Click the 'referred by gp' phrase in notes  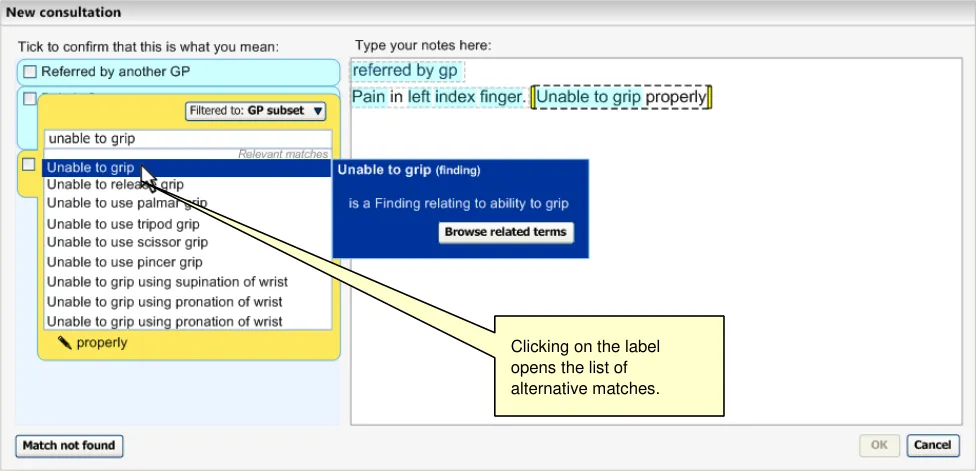coord(405,71)
